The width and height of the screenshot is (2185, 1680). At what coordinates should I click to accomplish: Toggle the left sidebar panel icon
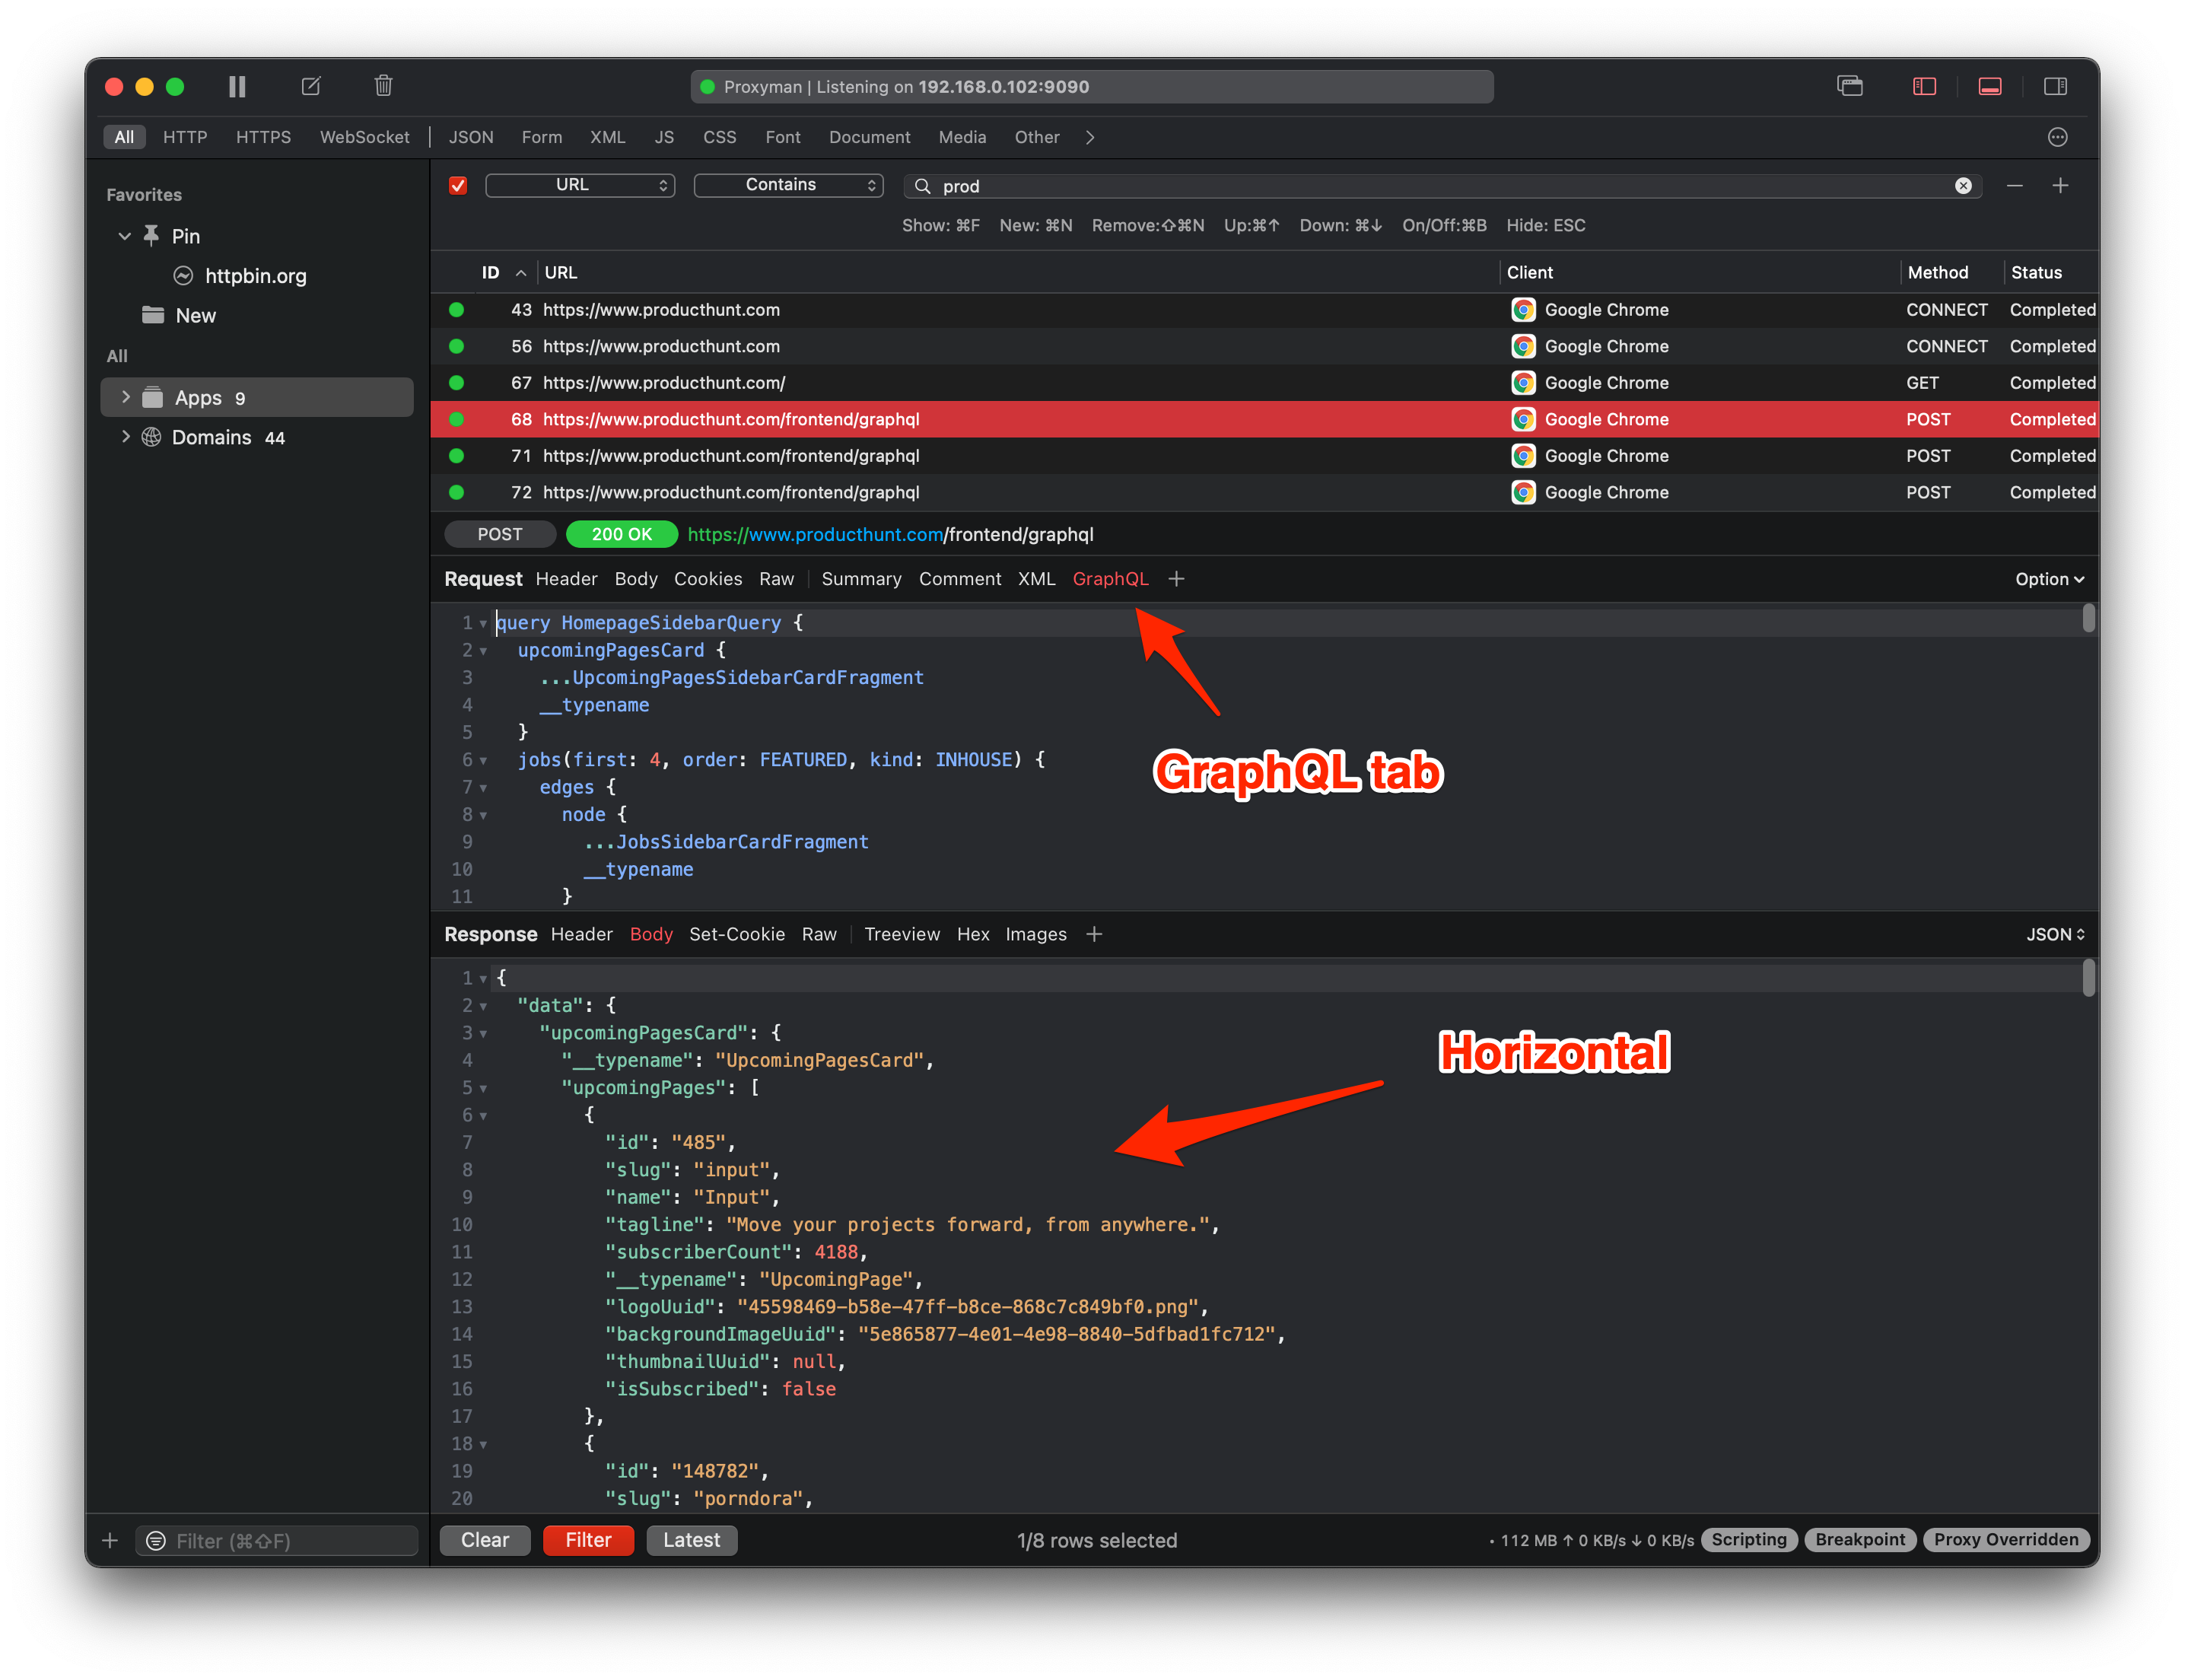[x=1923, y=86]
